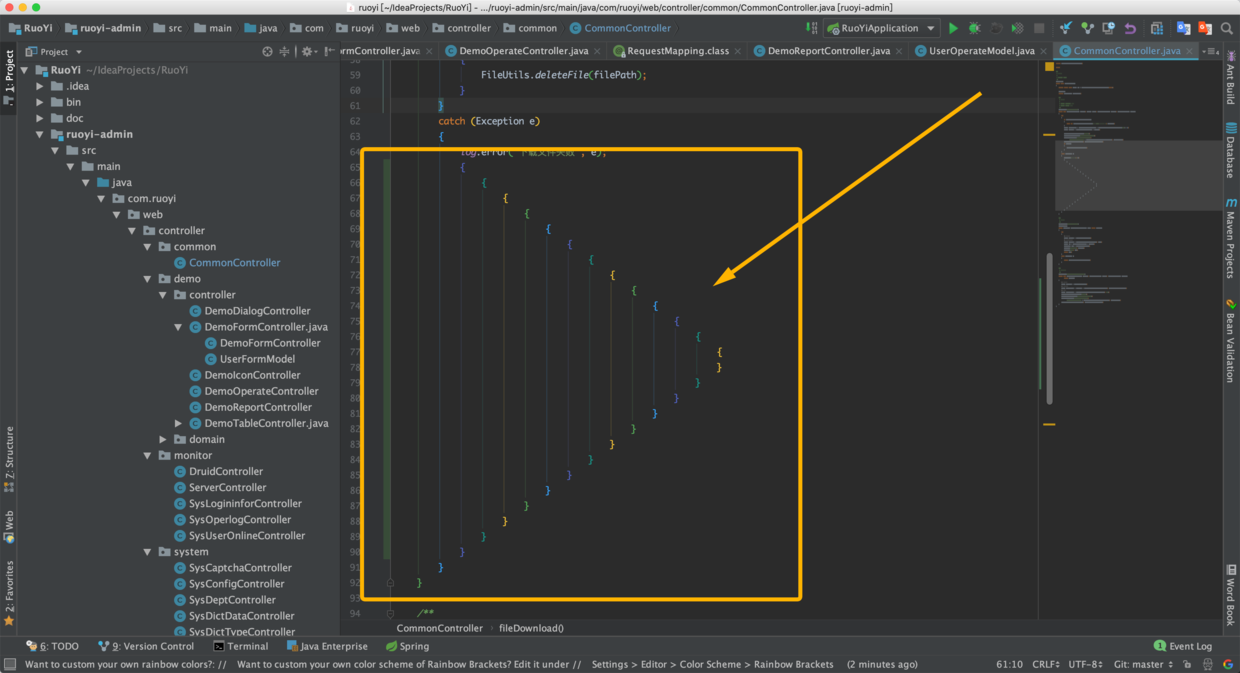
Task: Click the scroll-from-source target icon
Action: tap(267, 51)
